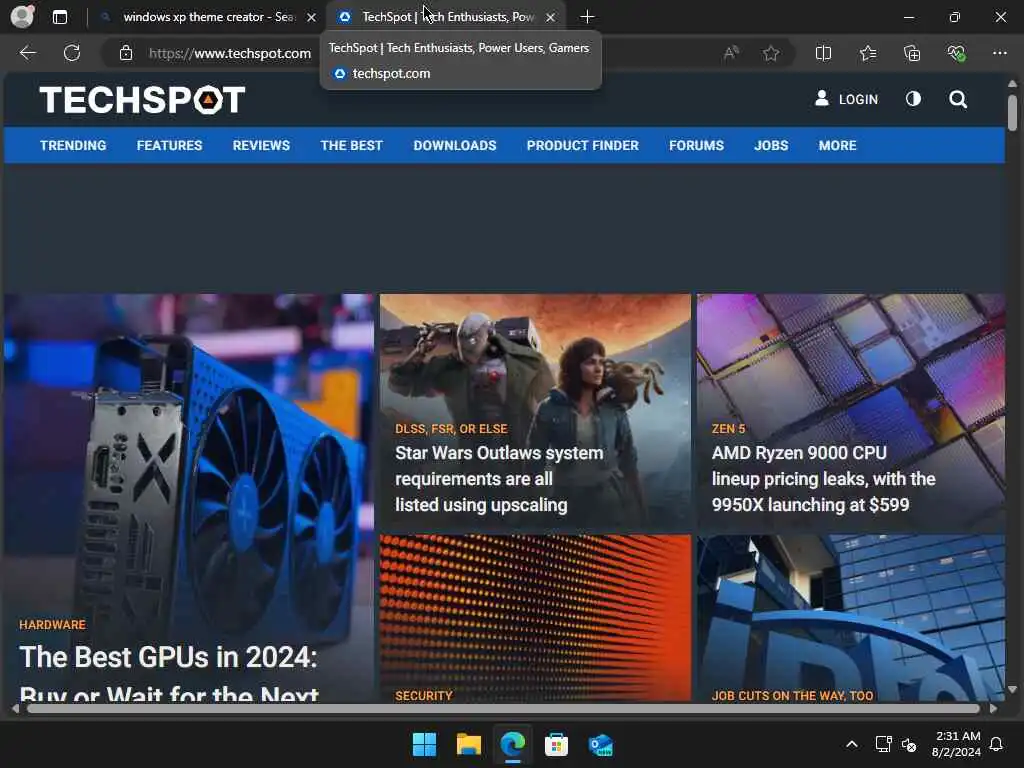
Task: Open the Windows Start menu
Action: (424, 744)
